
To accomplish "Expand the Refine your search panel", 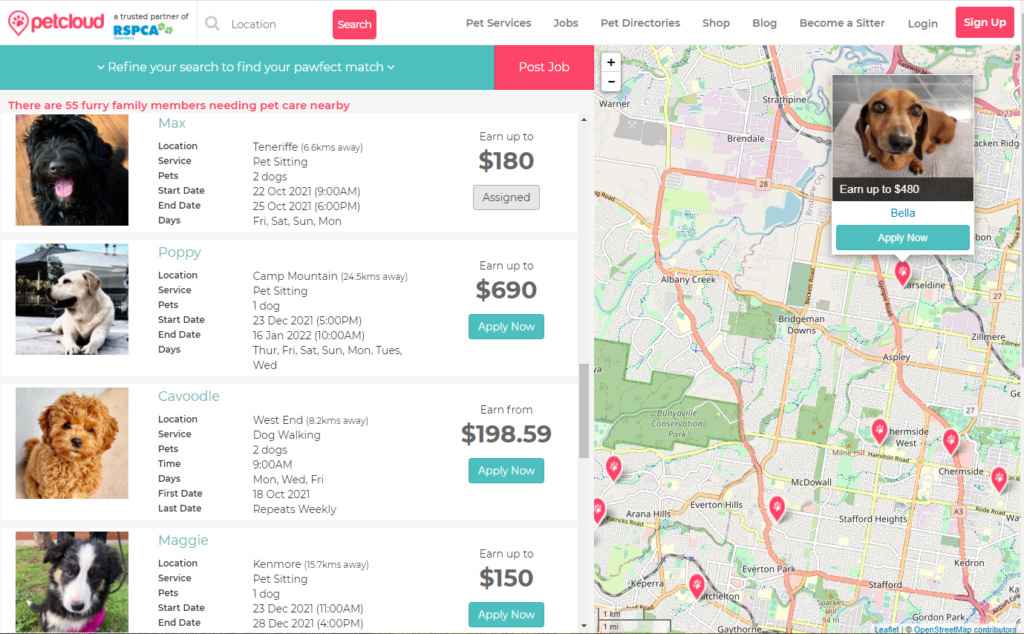I will pyautogui.click(x=246, y=67).
